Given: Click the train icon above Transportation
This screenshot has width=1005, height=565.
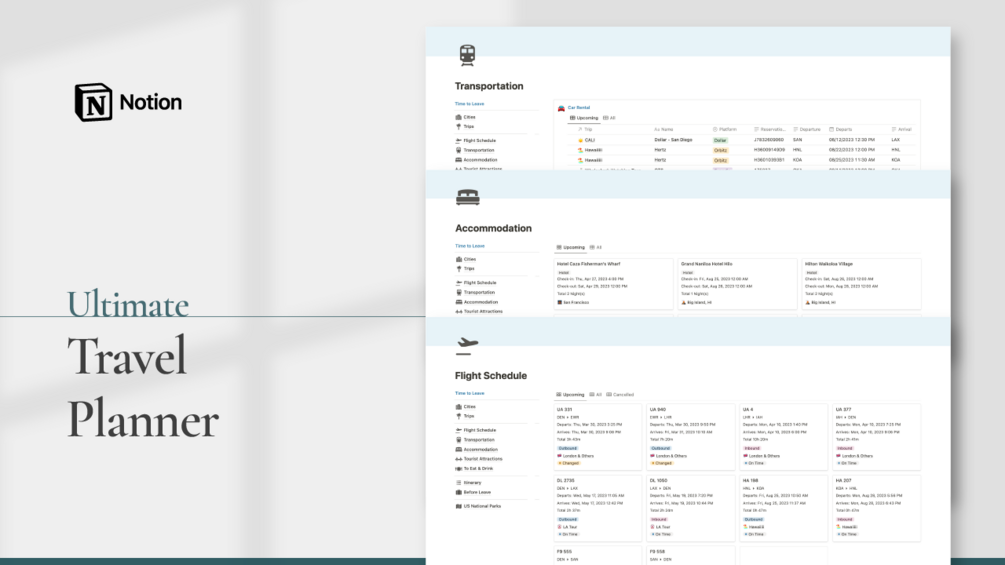Looking at the screenshot, I should click(467, 55).
